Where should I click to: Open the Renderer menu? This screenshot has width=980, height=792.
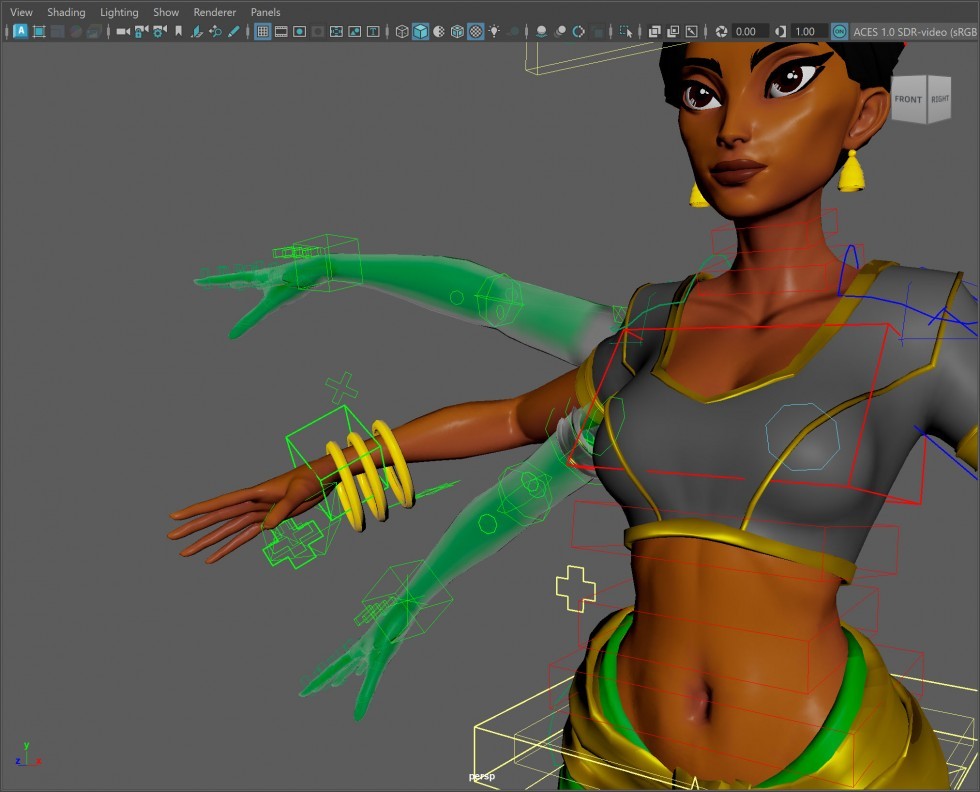coord(214,12)
